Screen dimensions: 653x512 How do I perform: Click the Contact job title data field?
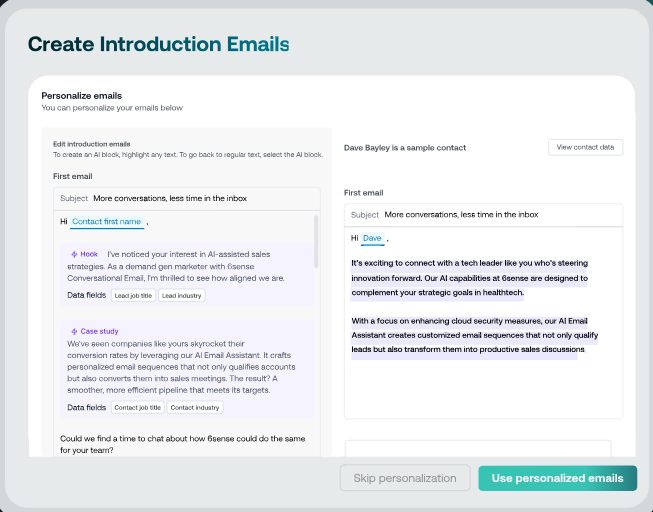[x=137, y=407]
